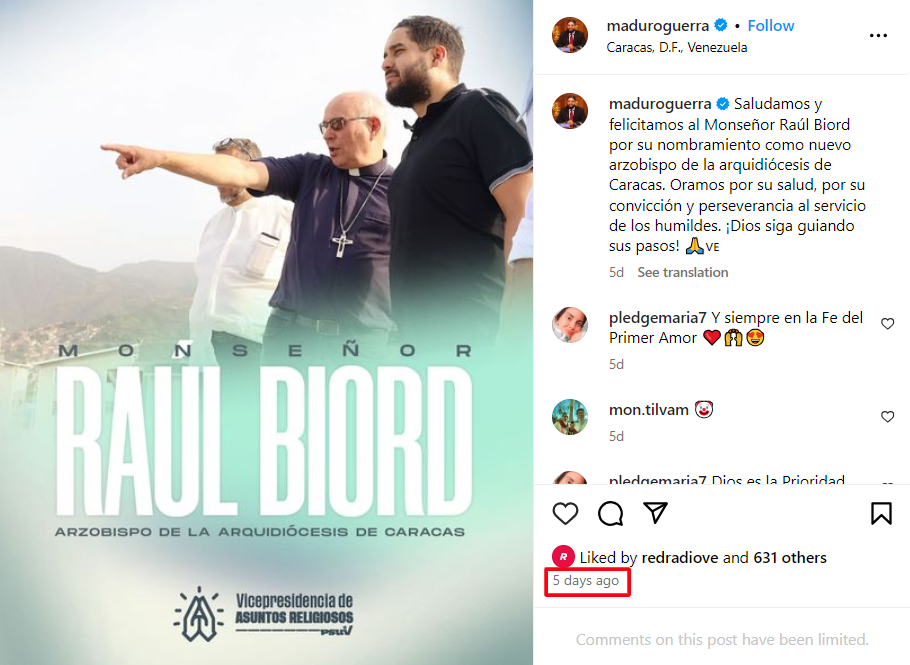Open mon.tilvam's profile avatar
Screen dimensions: 910x665
(x=569, y=417)
